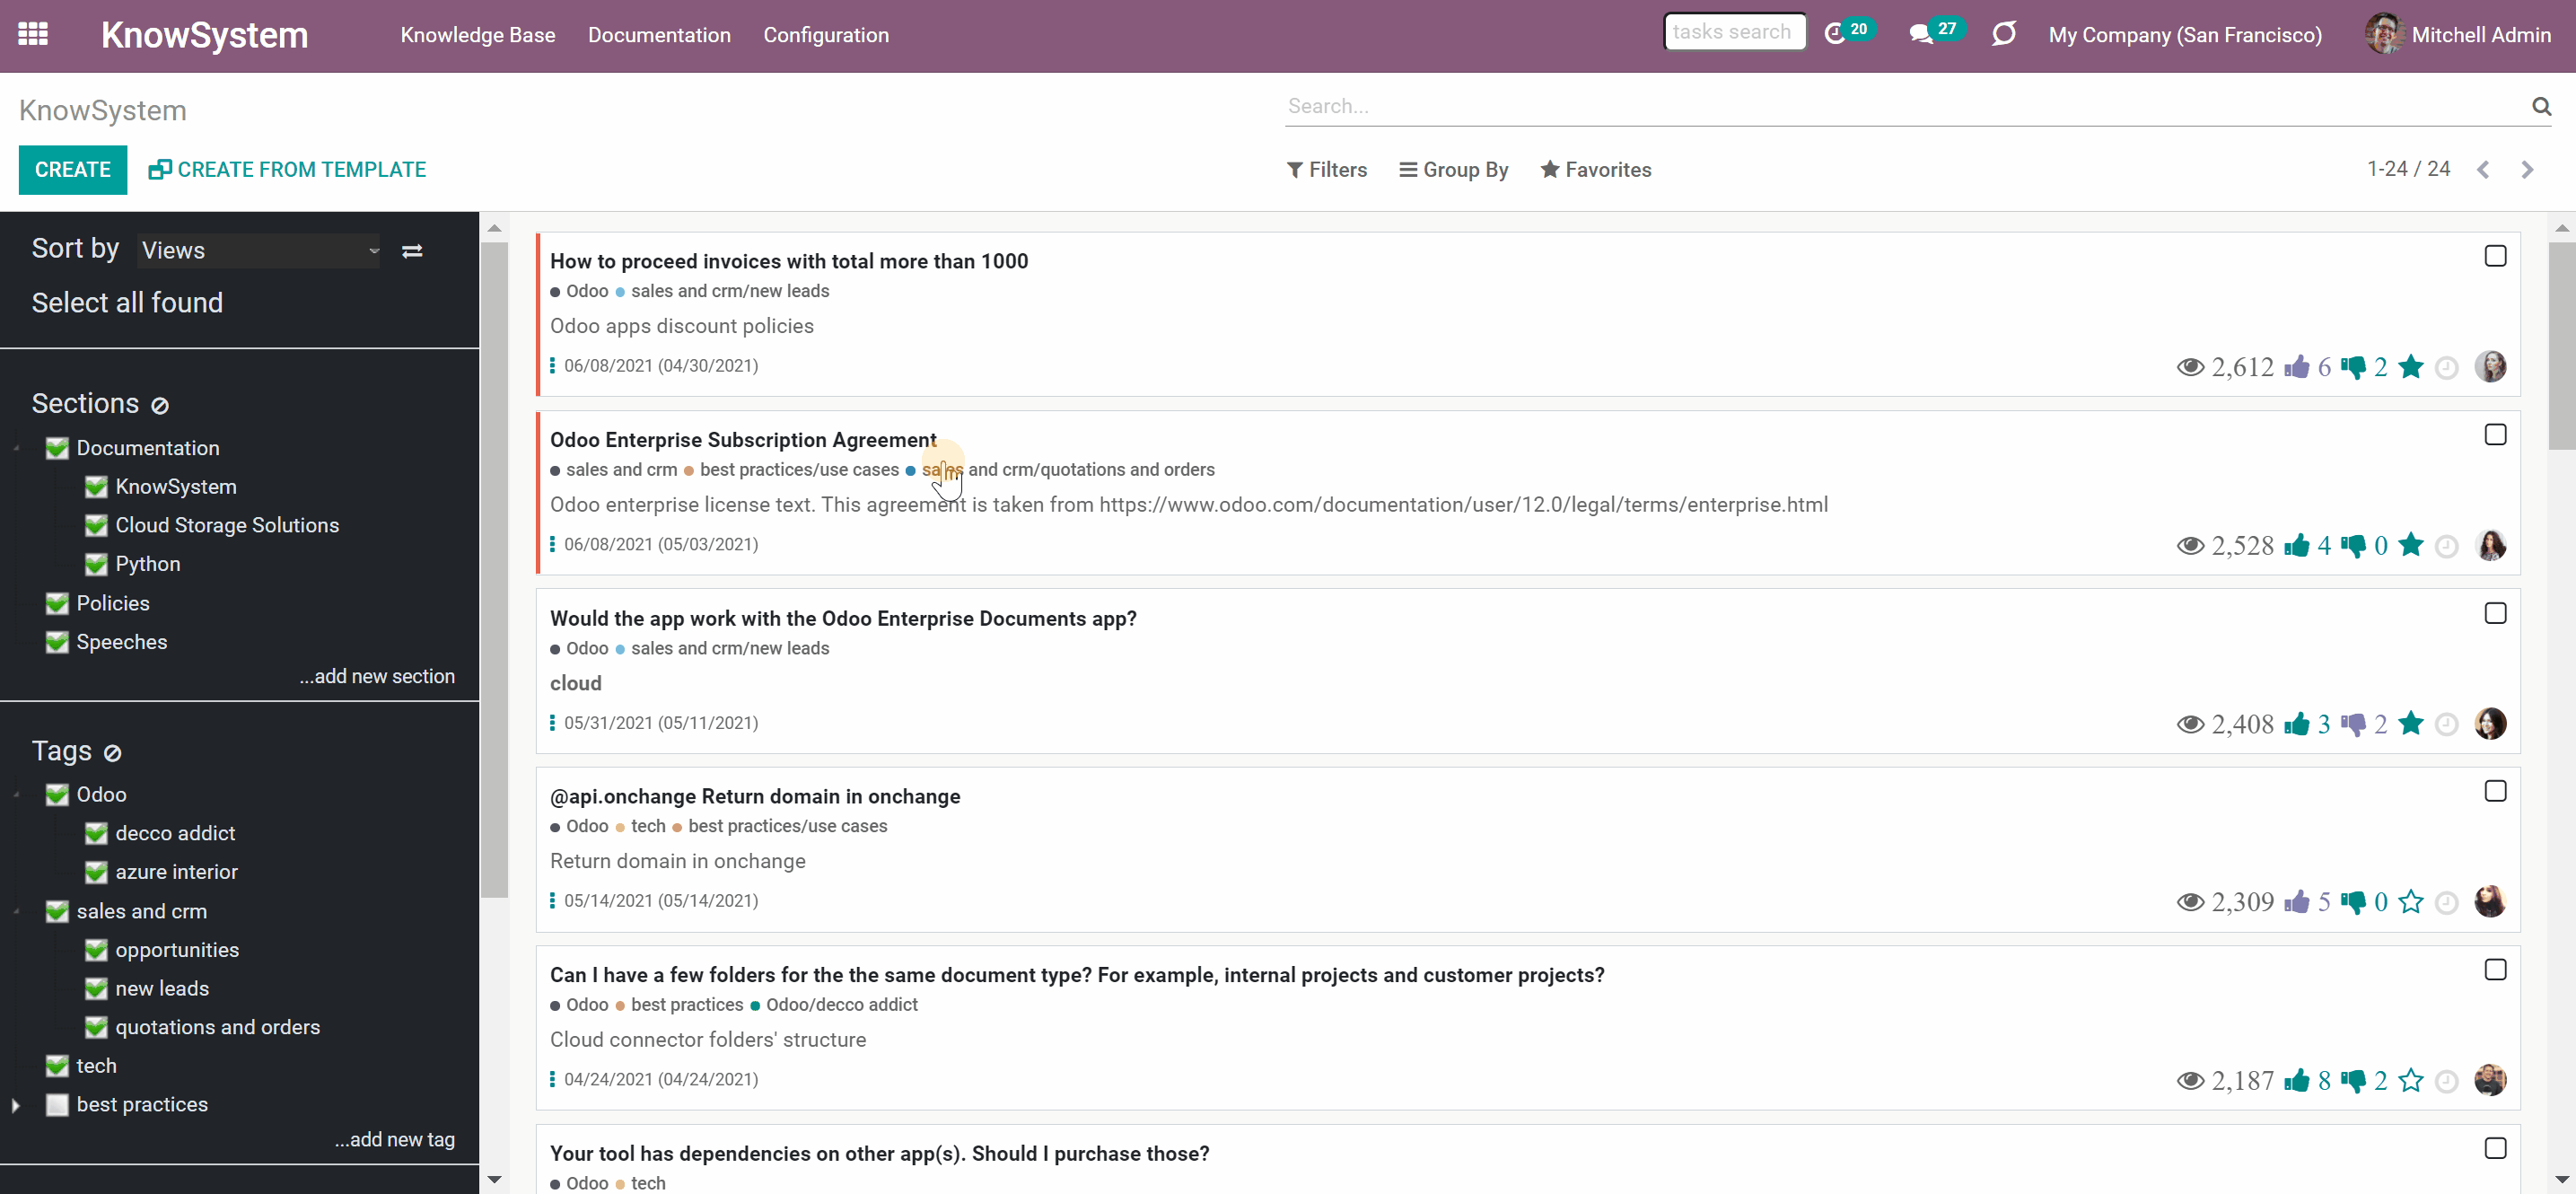The height and width of the screenshot is (1194, 2576).
Task: Open the Group By dropdown
Action: click(x=1453, y=170)
